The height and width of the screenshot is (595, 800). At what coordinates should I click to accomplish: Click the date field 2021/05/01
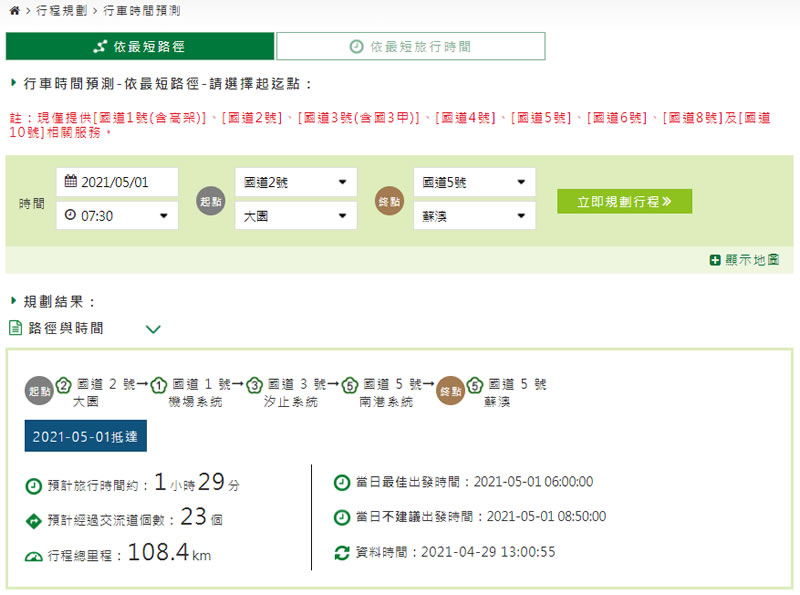pos(117,182)
